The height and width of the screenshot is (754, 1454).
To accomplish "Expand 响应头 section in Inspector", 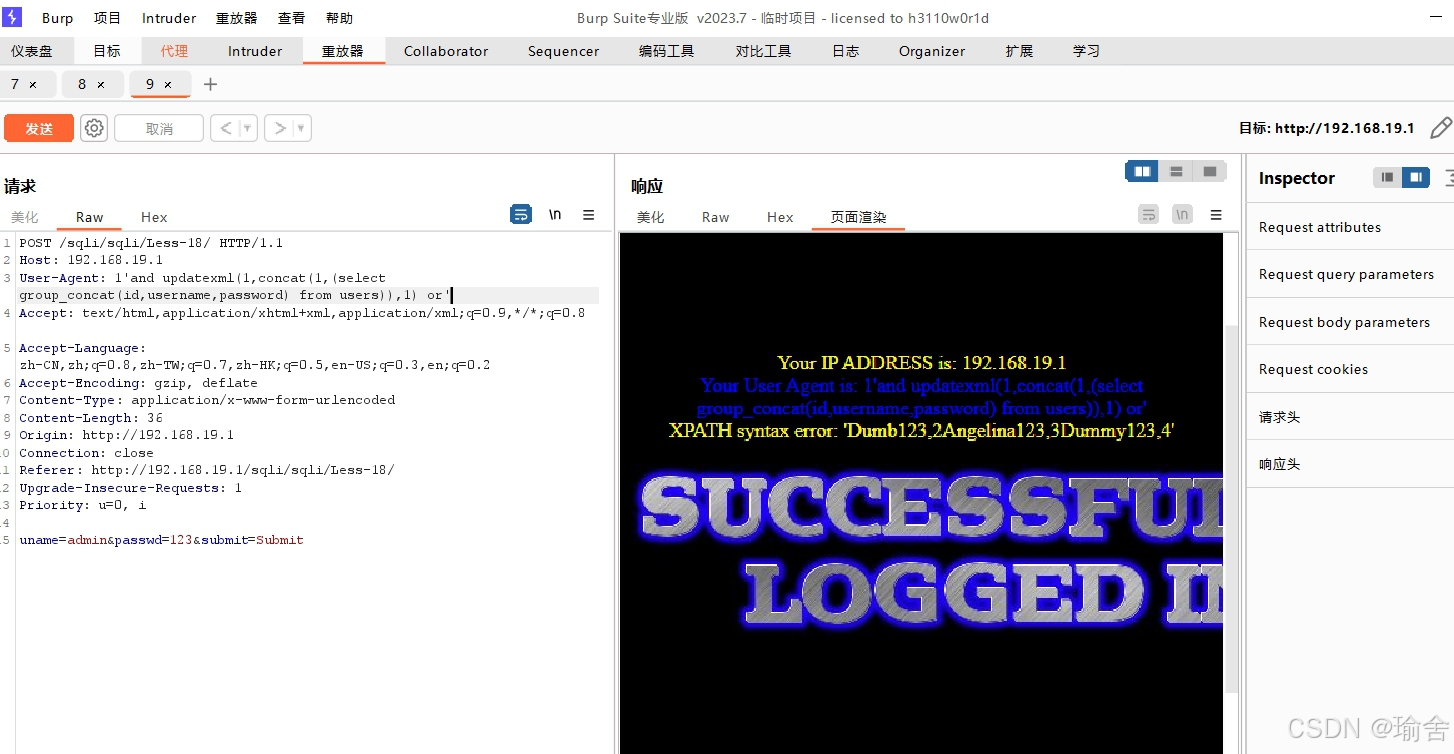I will click(1350, 464).
